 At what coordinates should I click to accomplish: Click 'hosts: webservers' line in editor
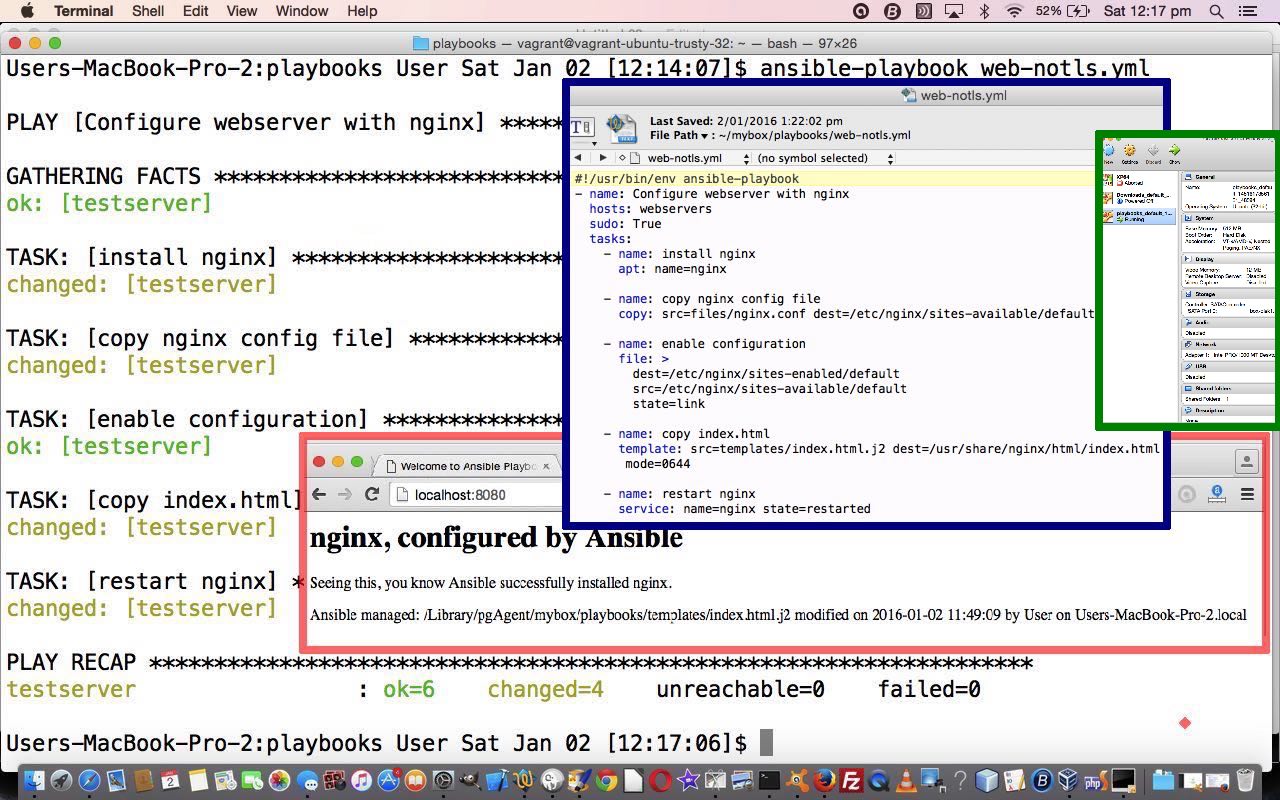[x=650, y=209]
